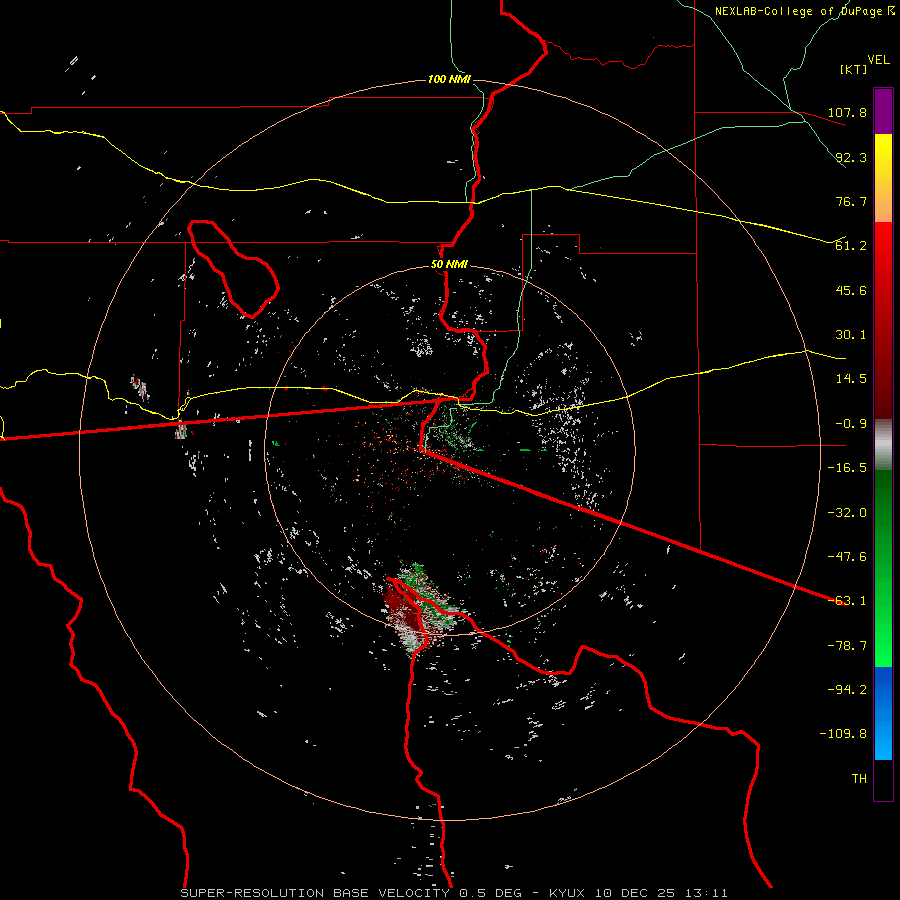The image size is (900, 900).
Task: Click the 30.1 velocity scale value
Action: click(x=851, y=334)
